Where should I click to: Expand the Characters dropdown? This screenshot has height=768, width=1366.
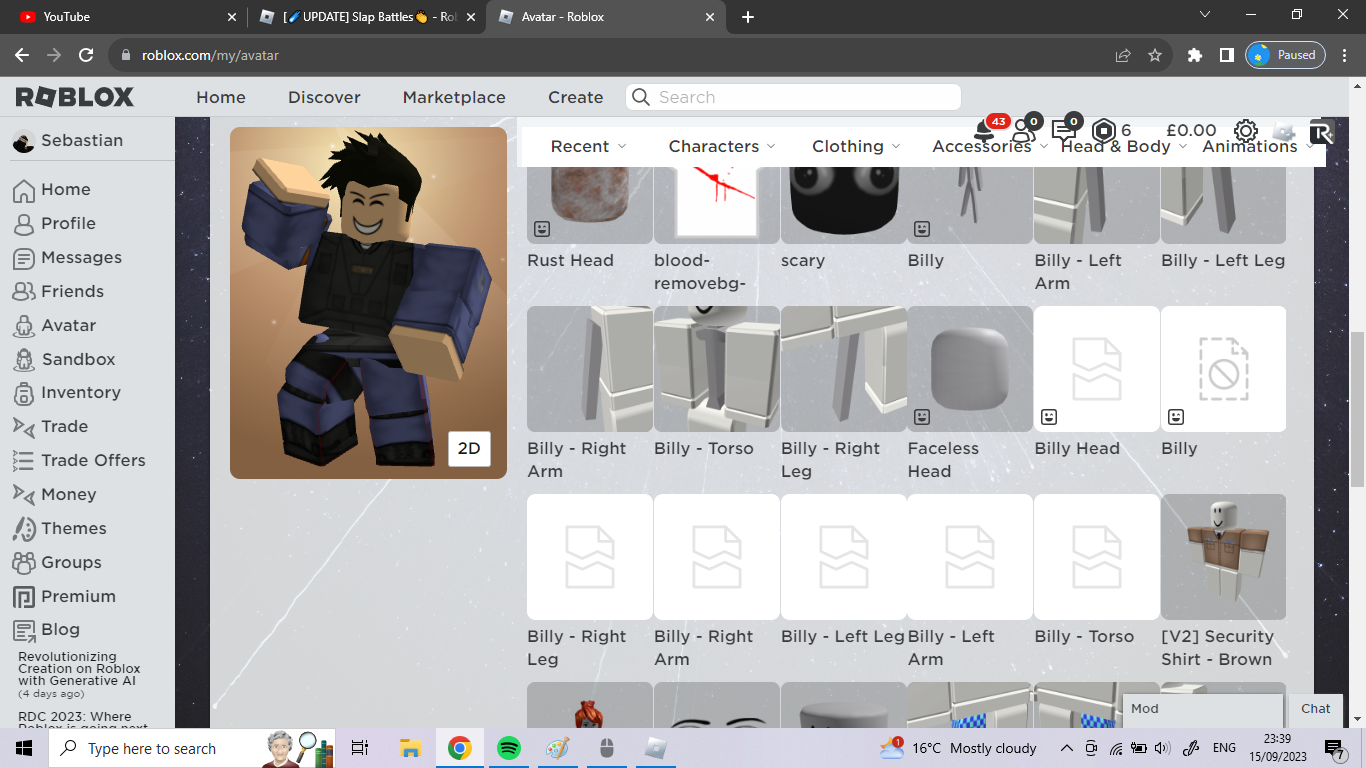722,146
